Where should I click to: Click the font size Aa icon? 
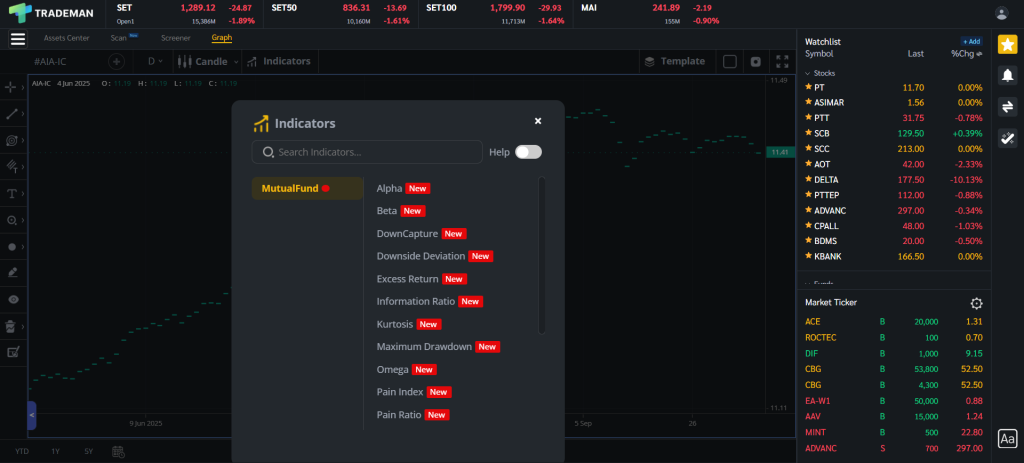coord(1007,438)
